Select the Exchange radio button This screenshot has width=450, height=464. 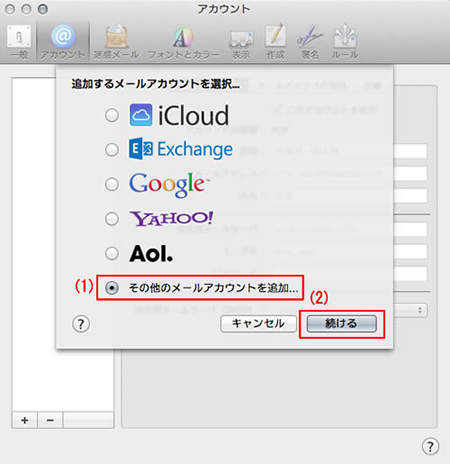pos(112,150)
